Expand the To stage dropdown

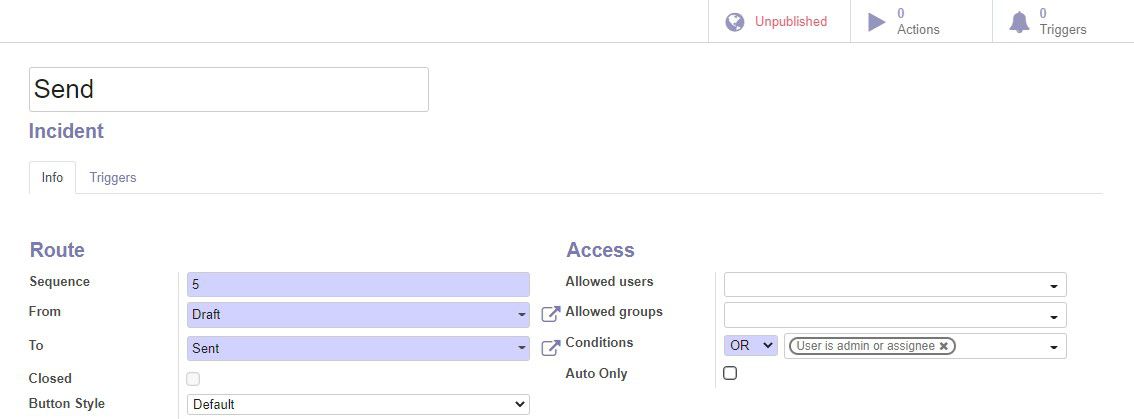click(358, 348)
